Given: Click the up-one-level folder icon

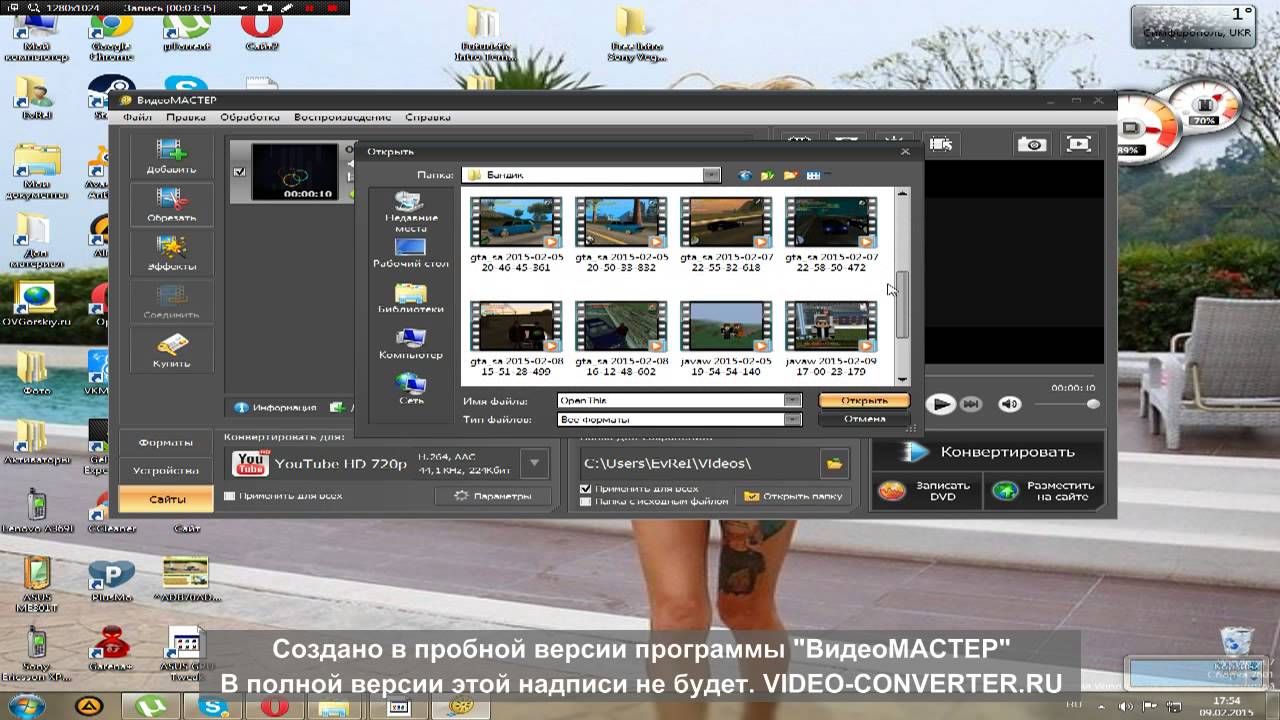Looking at the screenshot, I should coord(767,175).
